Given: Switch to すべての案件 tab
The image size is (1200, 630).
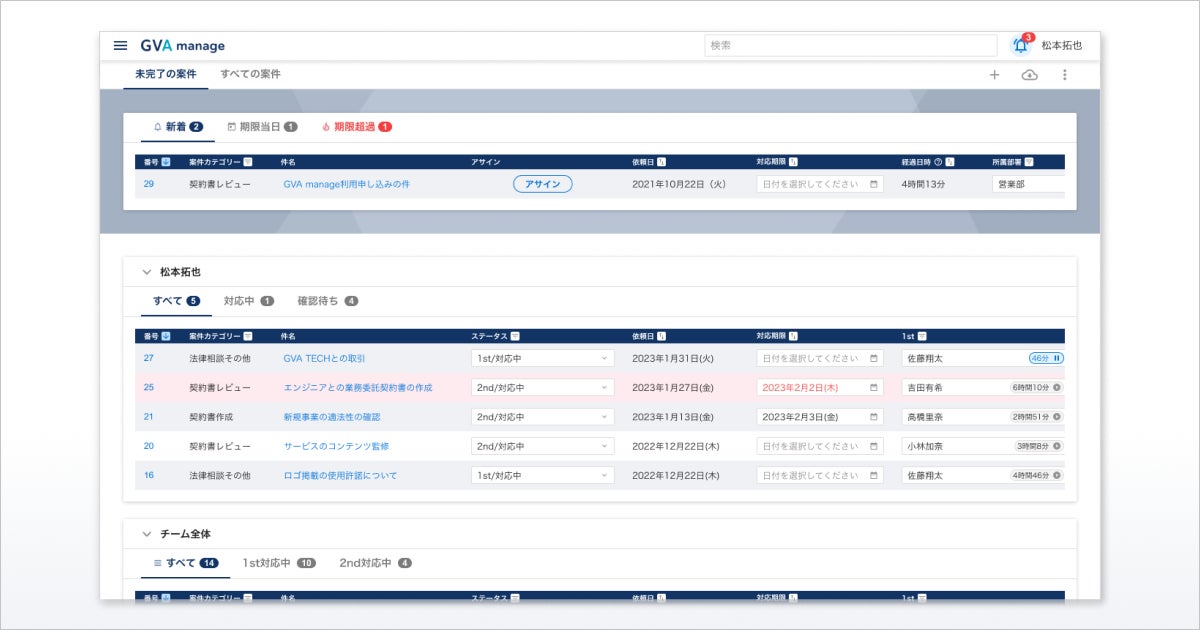Looking at the screenshot, I should tap(250, 74).
